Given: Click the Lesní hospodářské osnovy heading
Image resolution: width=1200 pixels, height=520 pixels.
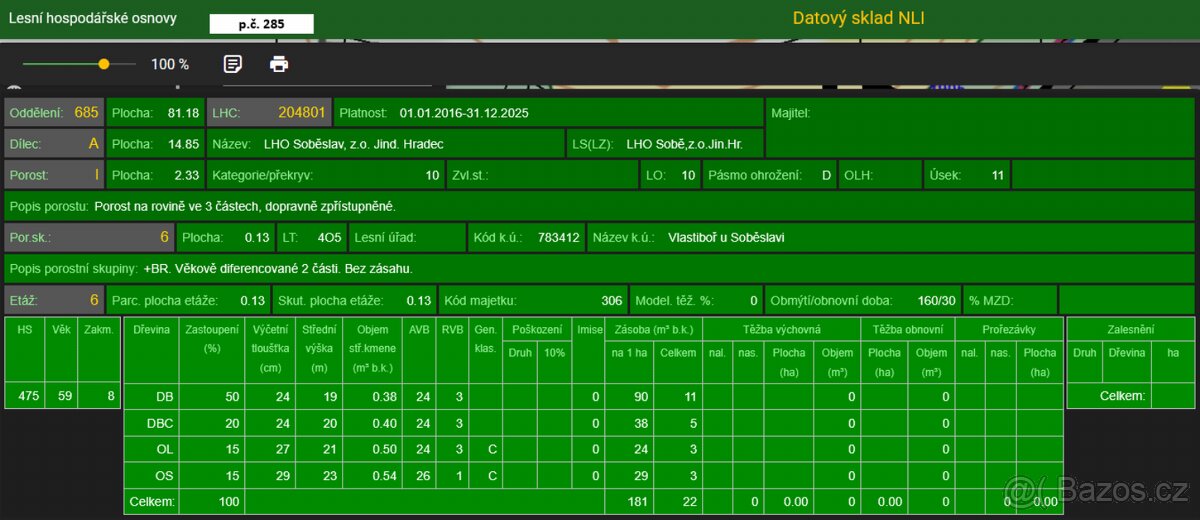Looking at the screenshot, I should pos(94,18).
